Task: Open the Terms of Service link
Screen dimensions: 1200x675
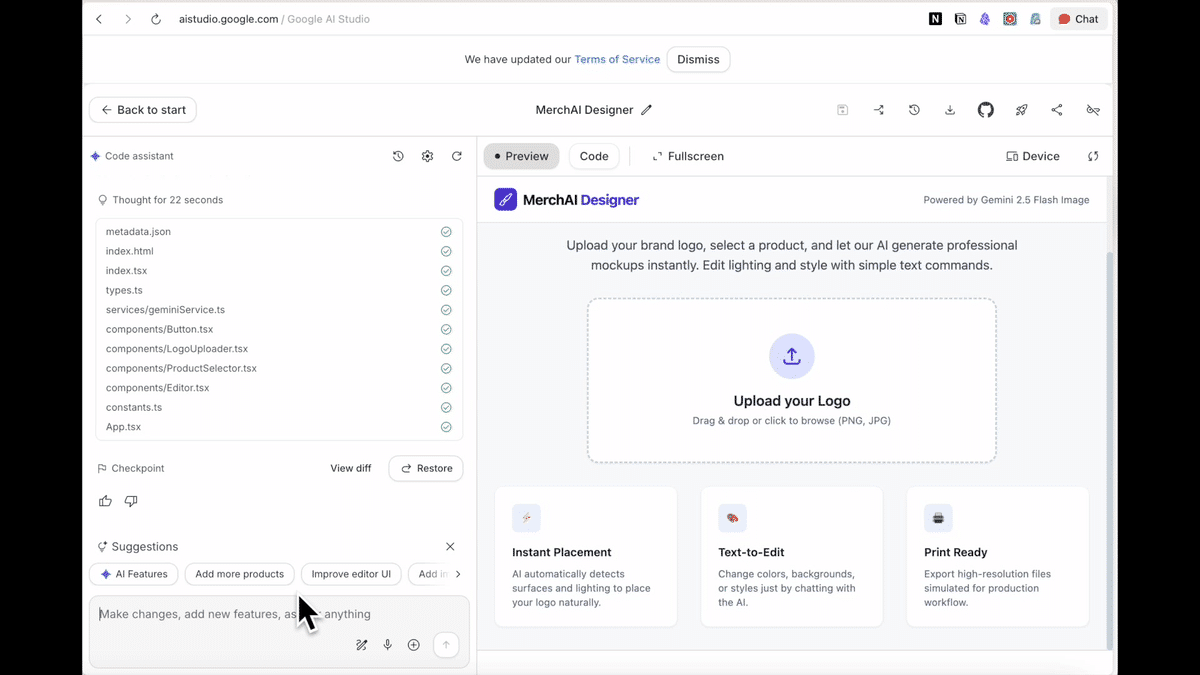Action: tap(617, 59)
